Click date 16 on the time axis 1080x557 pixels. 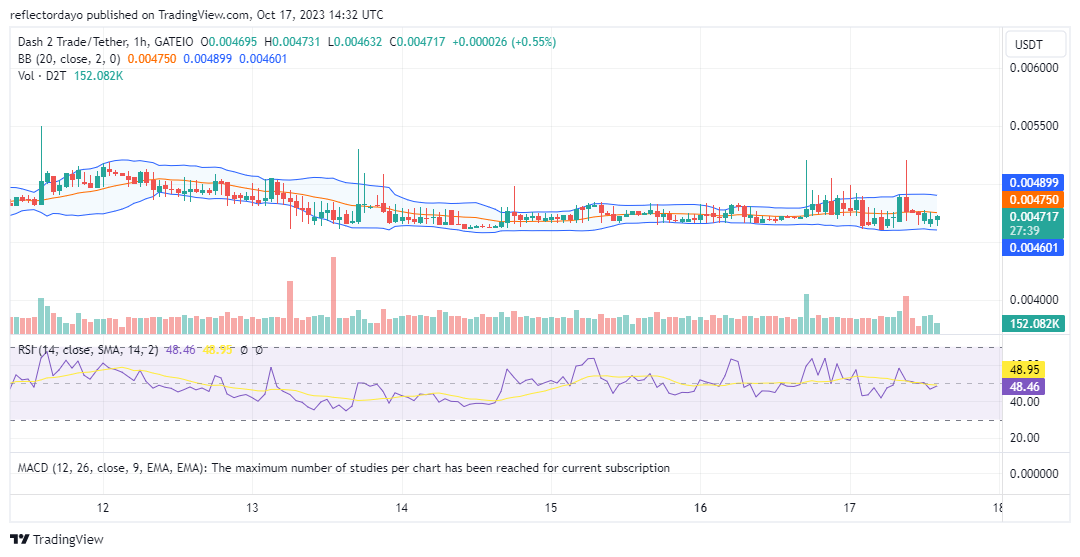coord(700,507)
